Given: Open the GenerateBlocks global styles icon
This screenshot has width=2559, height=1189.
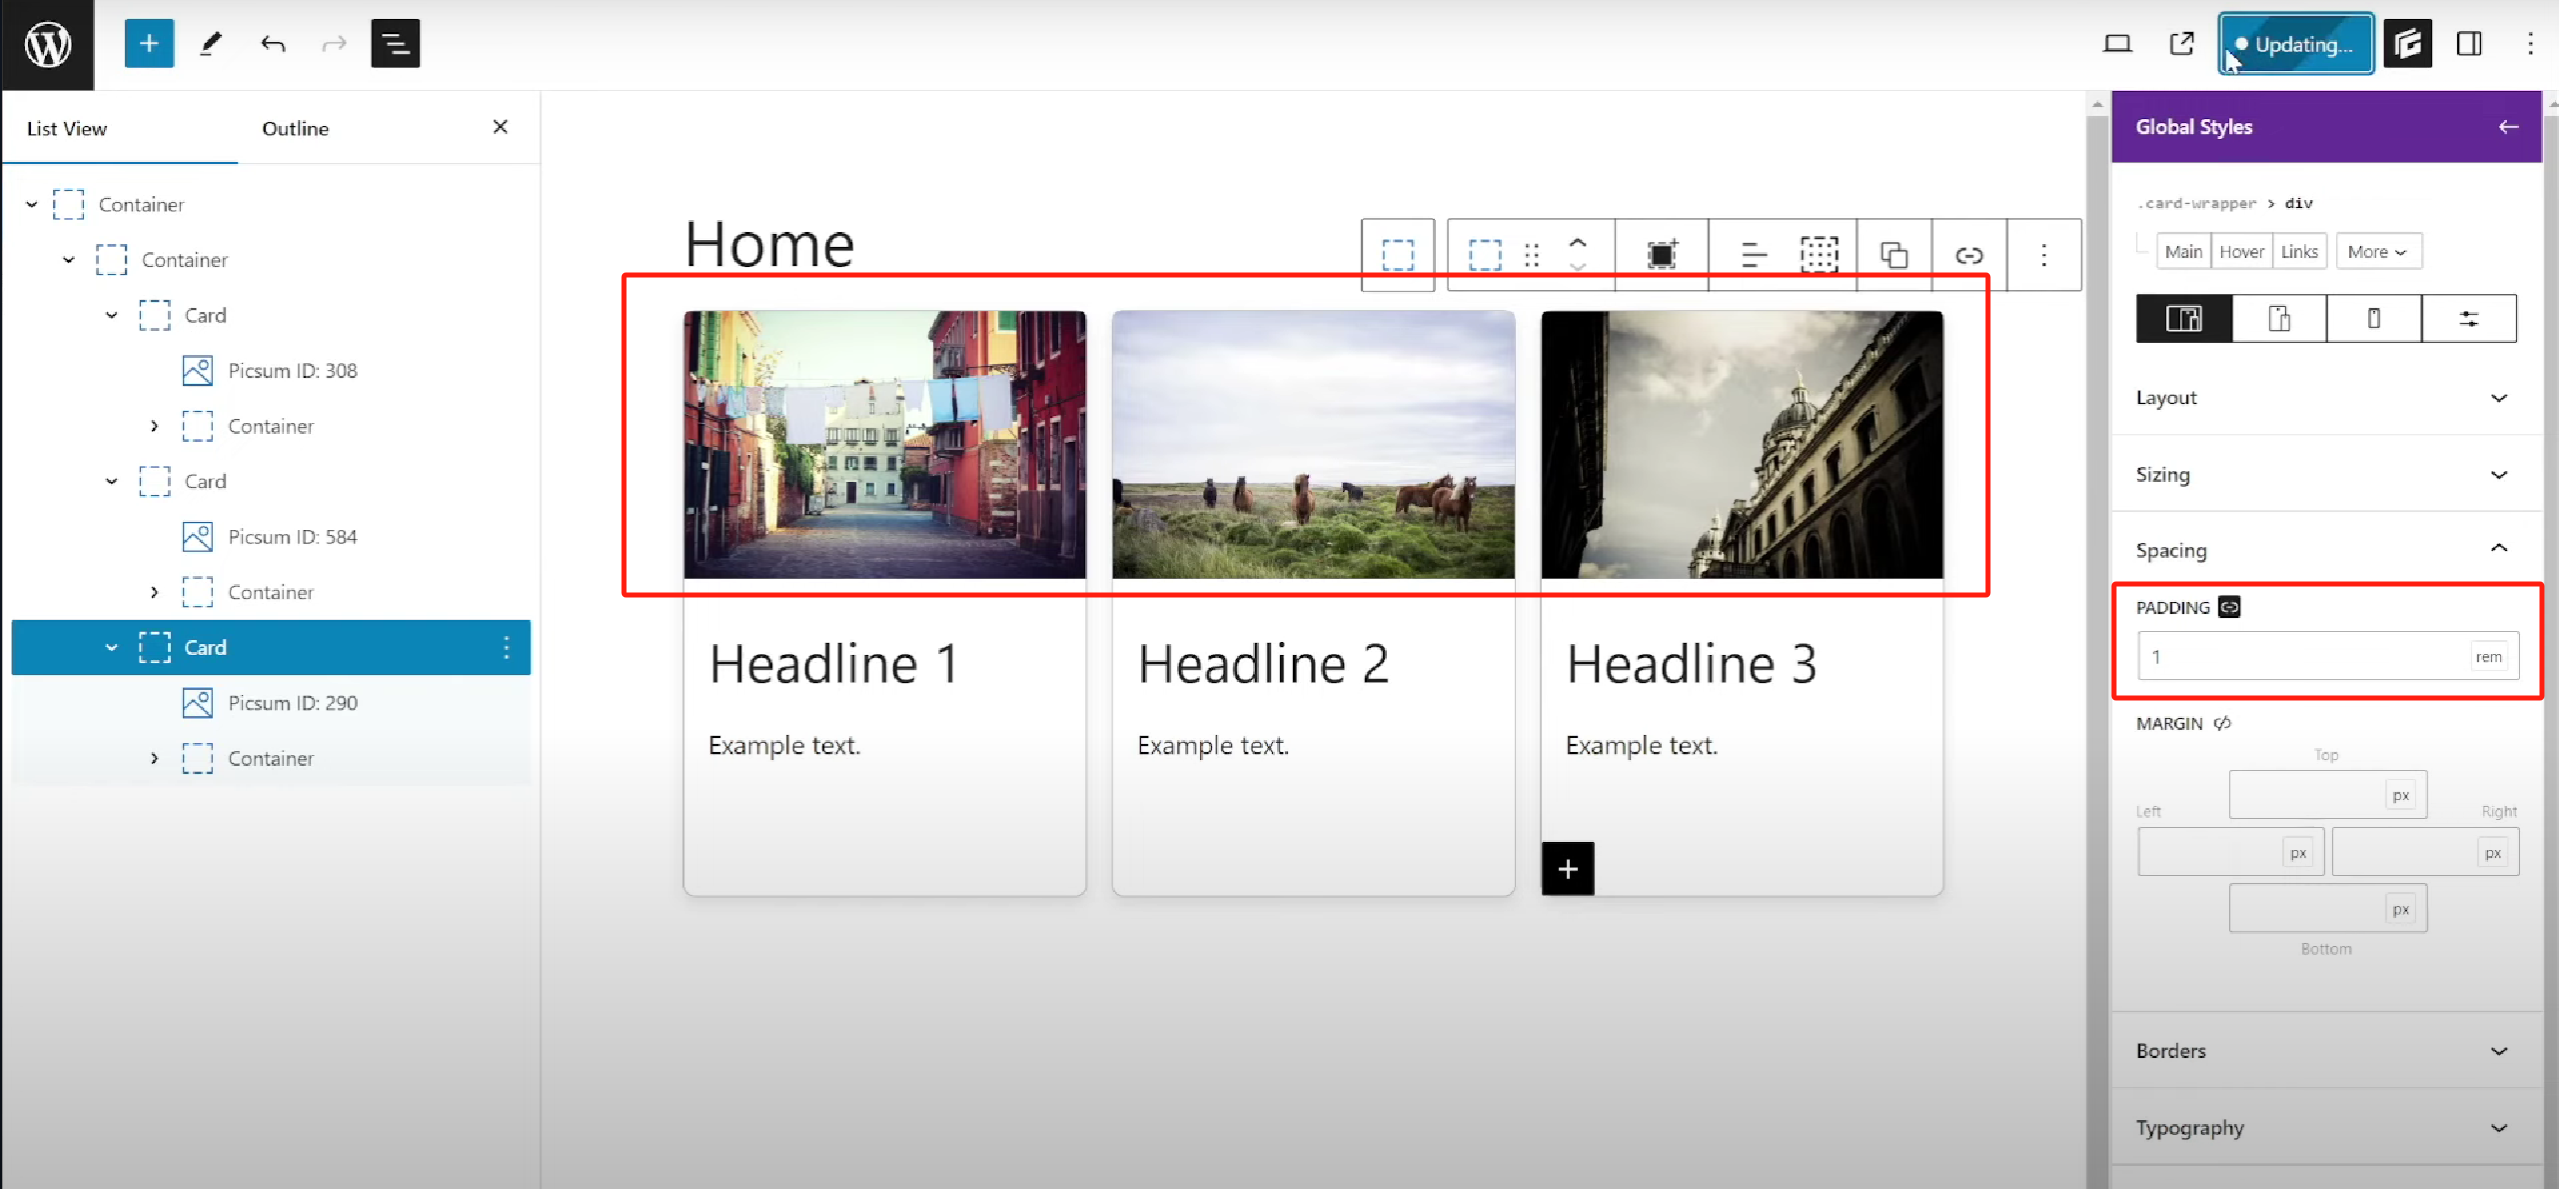Looking at the screenshot, I should [2406, 44].
